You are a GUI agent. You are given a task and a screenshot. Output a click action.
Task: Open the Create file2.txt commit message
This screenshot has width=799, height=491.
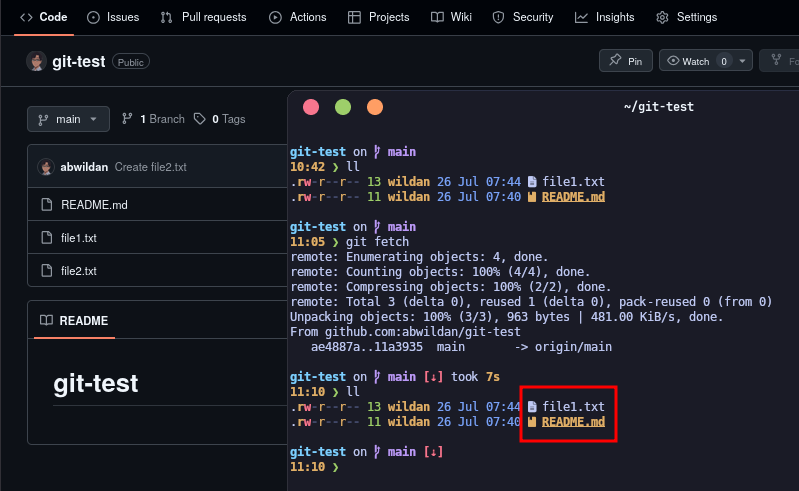click(150, 167)
